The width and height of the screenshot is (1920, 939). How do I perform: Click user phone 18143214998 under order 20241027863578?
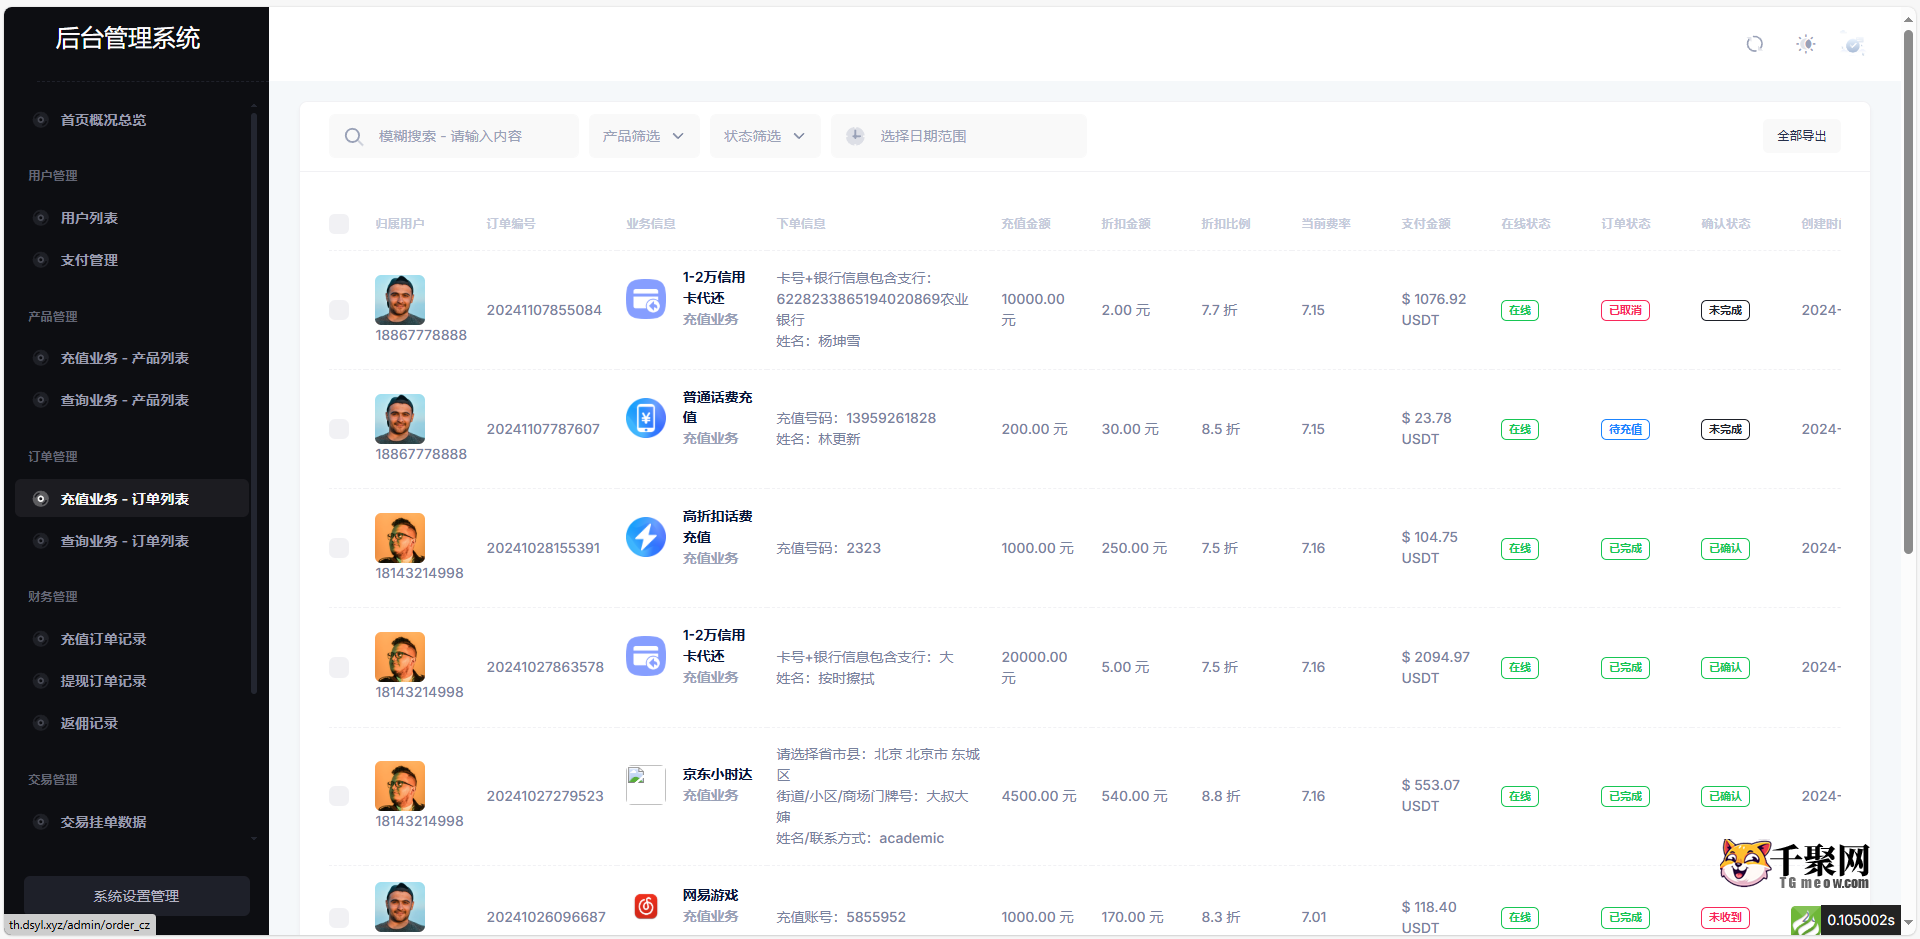419,692
